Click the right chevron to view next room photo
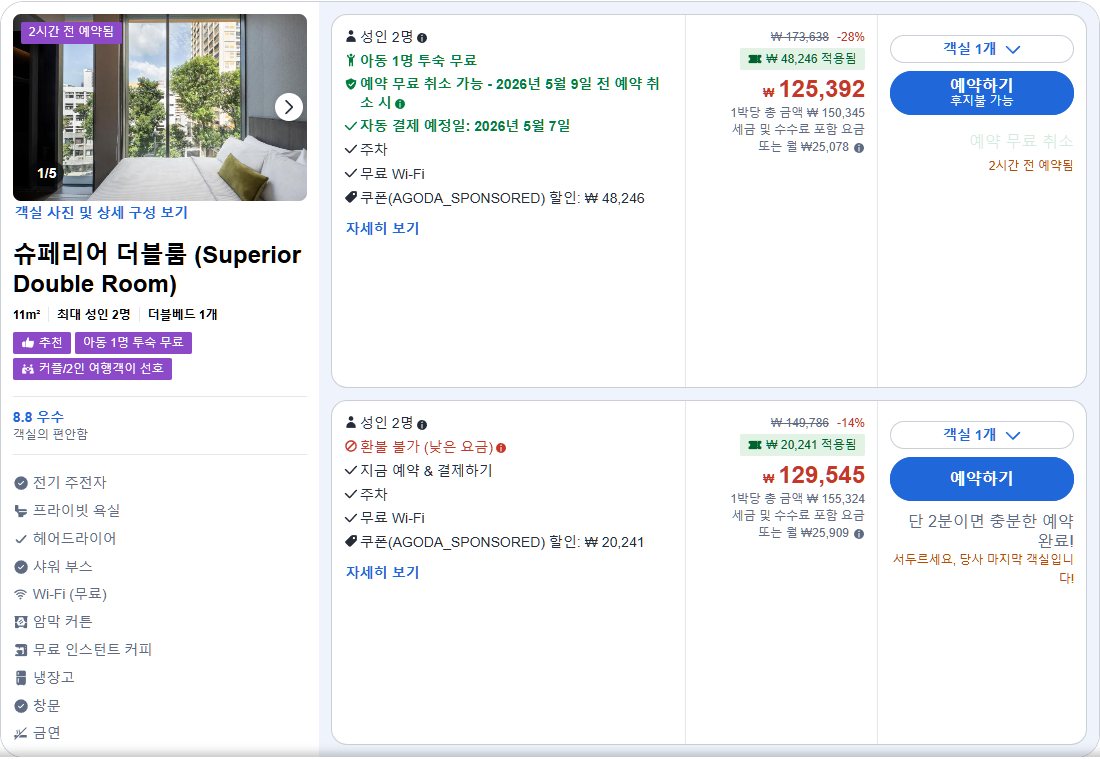The image size is (1100, 759). 289,107
